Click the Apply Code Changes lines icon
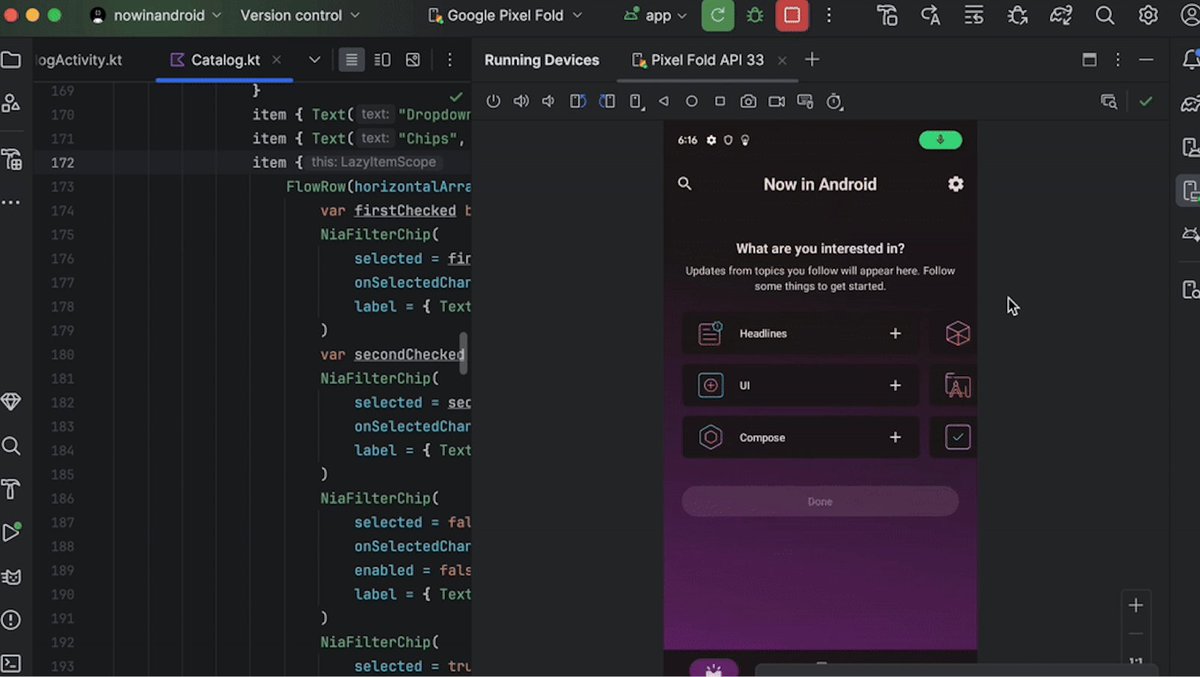 974,15
